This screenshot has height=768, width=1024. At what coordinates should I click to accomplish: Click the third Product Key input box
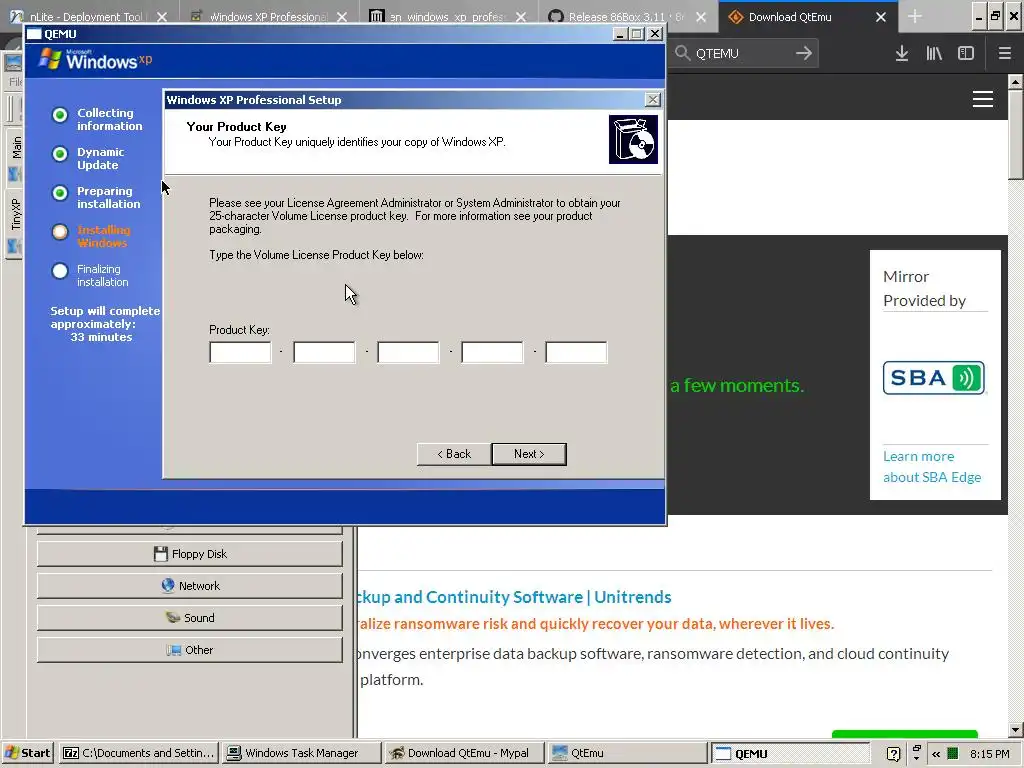tap(408, 353)
